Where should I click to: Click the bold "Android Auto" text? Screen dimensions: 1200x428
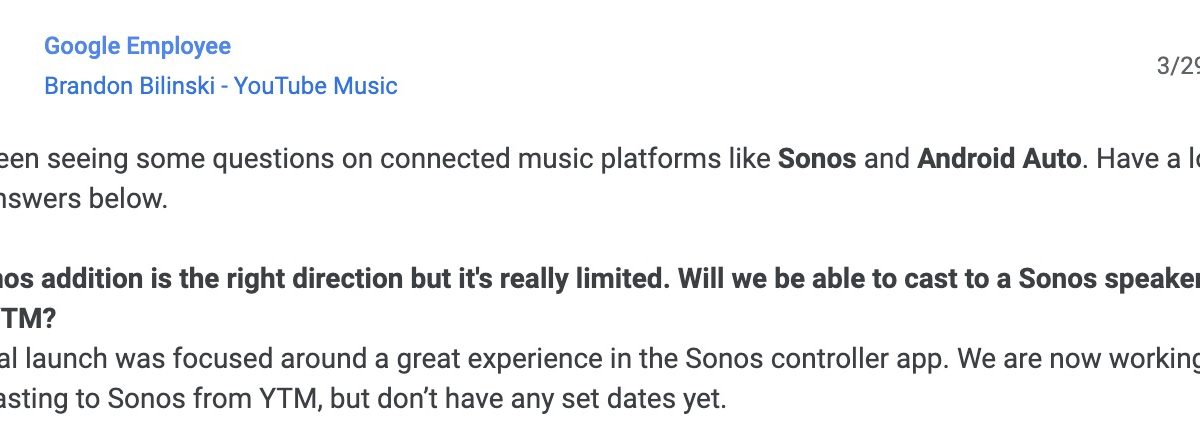tap(999, 159)
